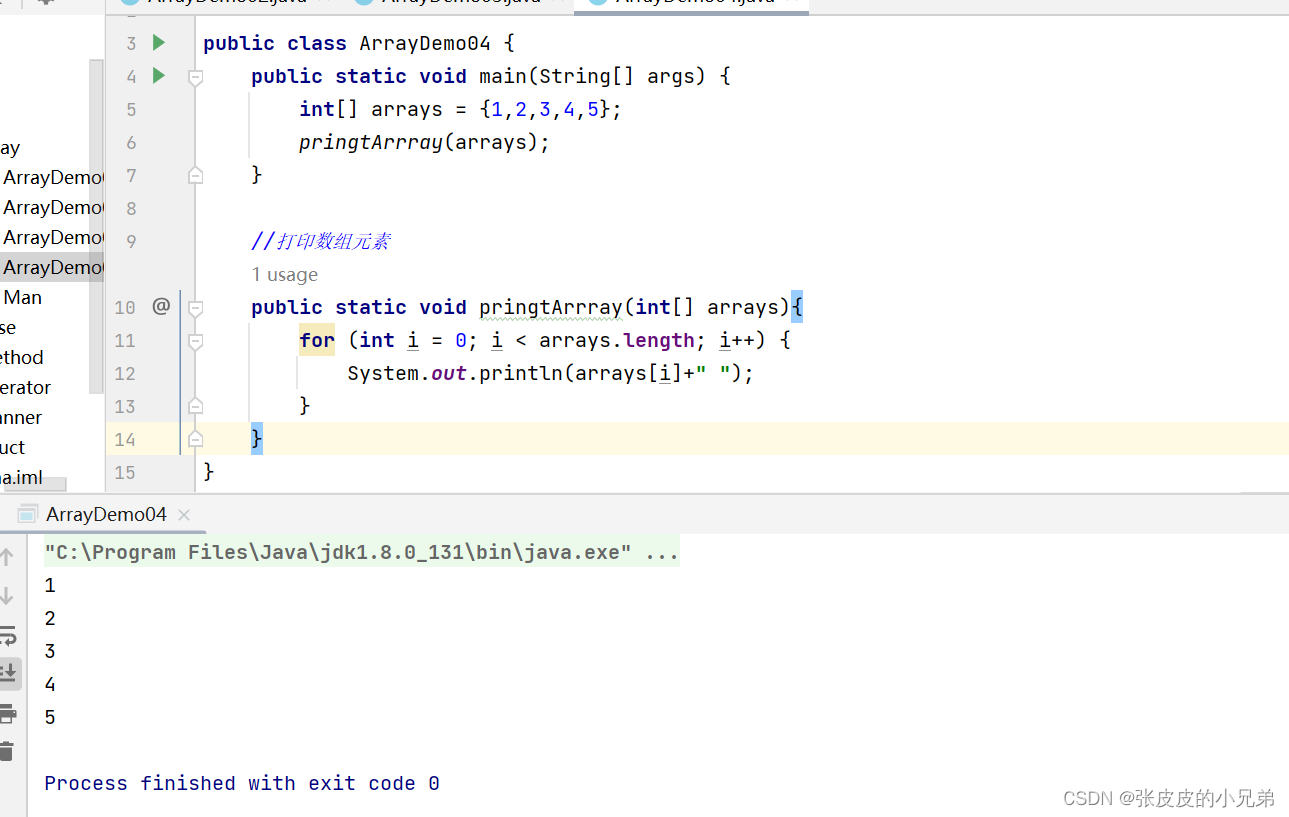The height and width of the screenshot is (817, 1289).
Task: Click the closing brace on line 15
Action: tap(209, 472)
